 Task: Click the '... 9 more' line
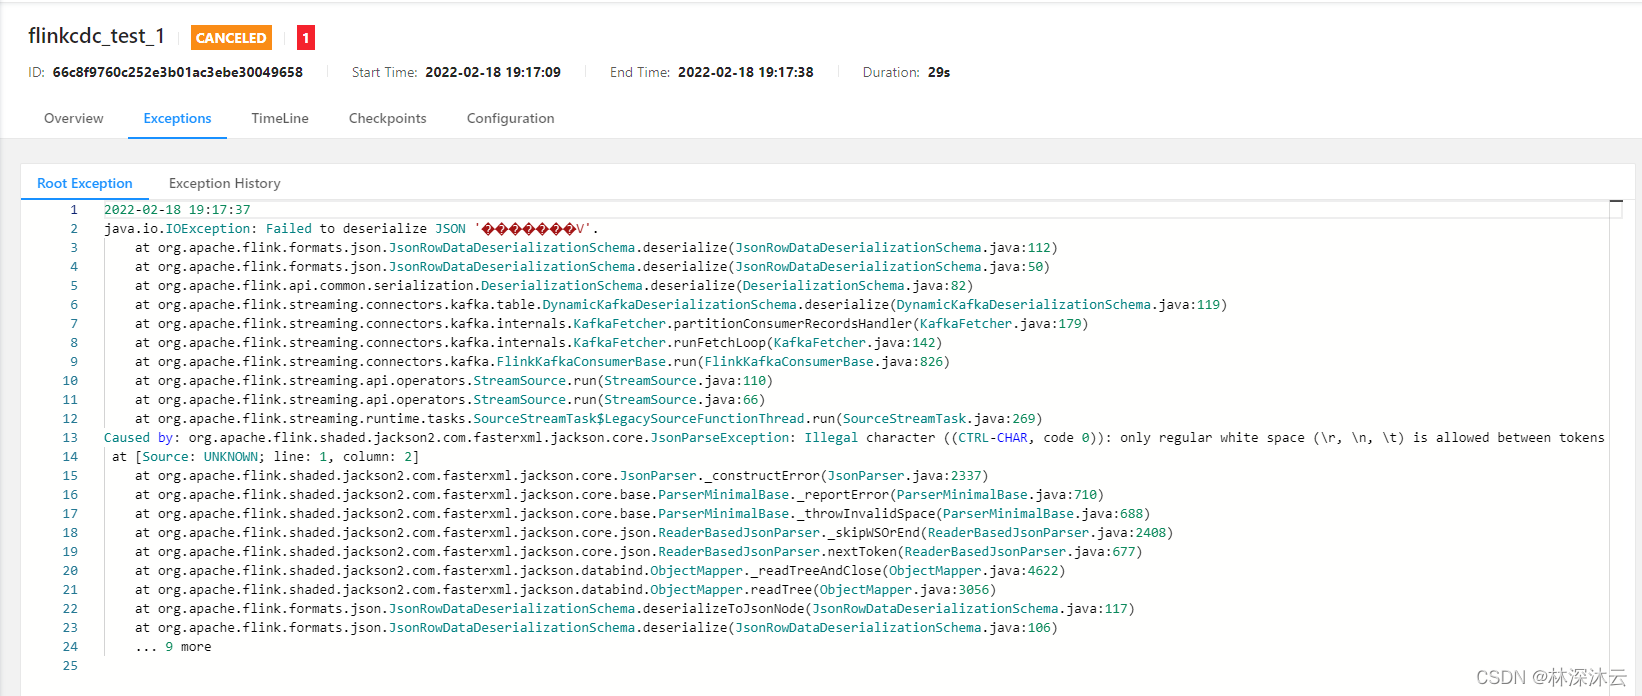click(173, 647)
